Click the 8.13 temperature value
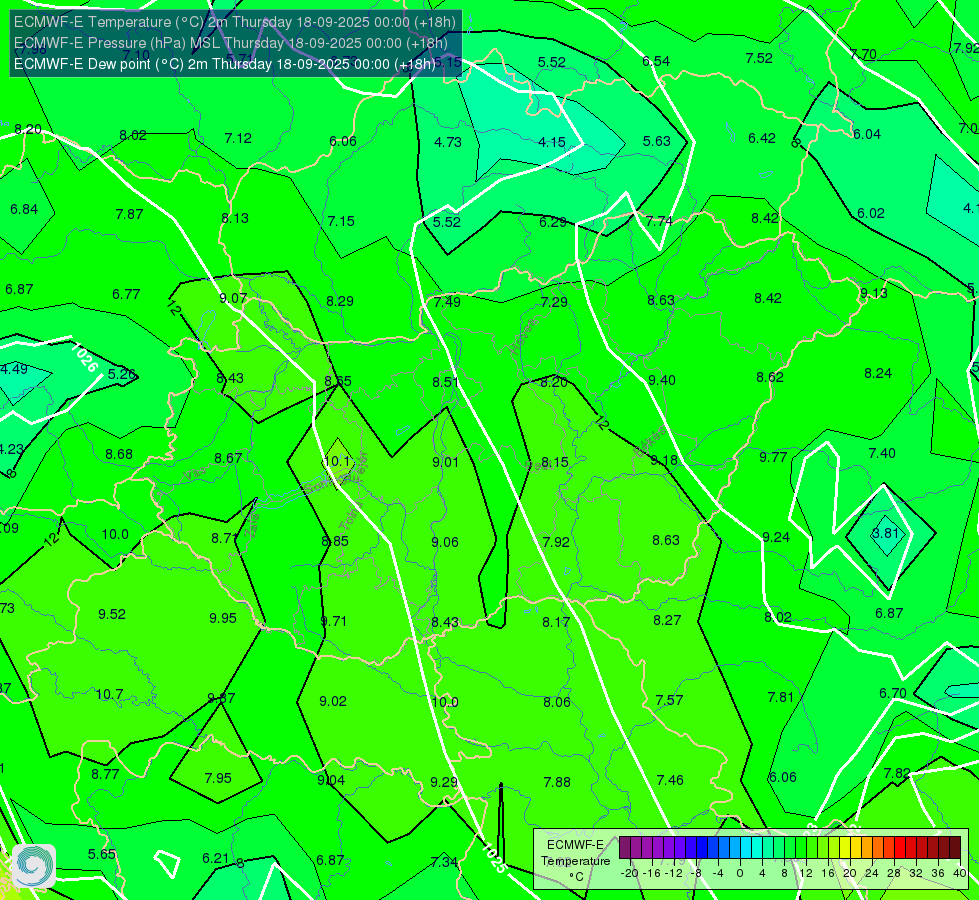The height and width of the screenshot is (900, 979). [x=235, y=218]
